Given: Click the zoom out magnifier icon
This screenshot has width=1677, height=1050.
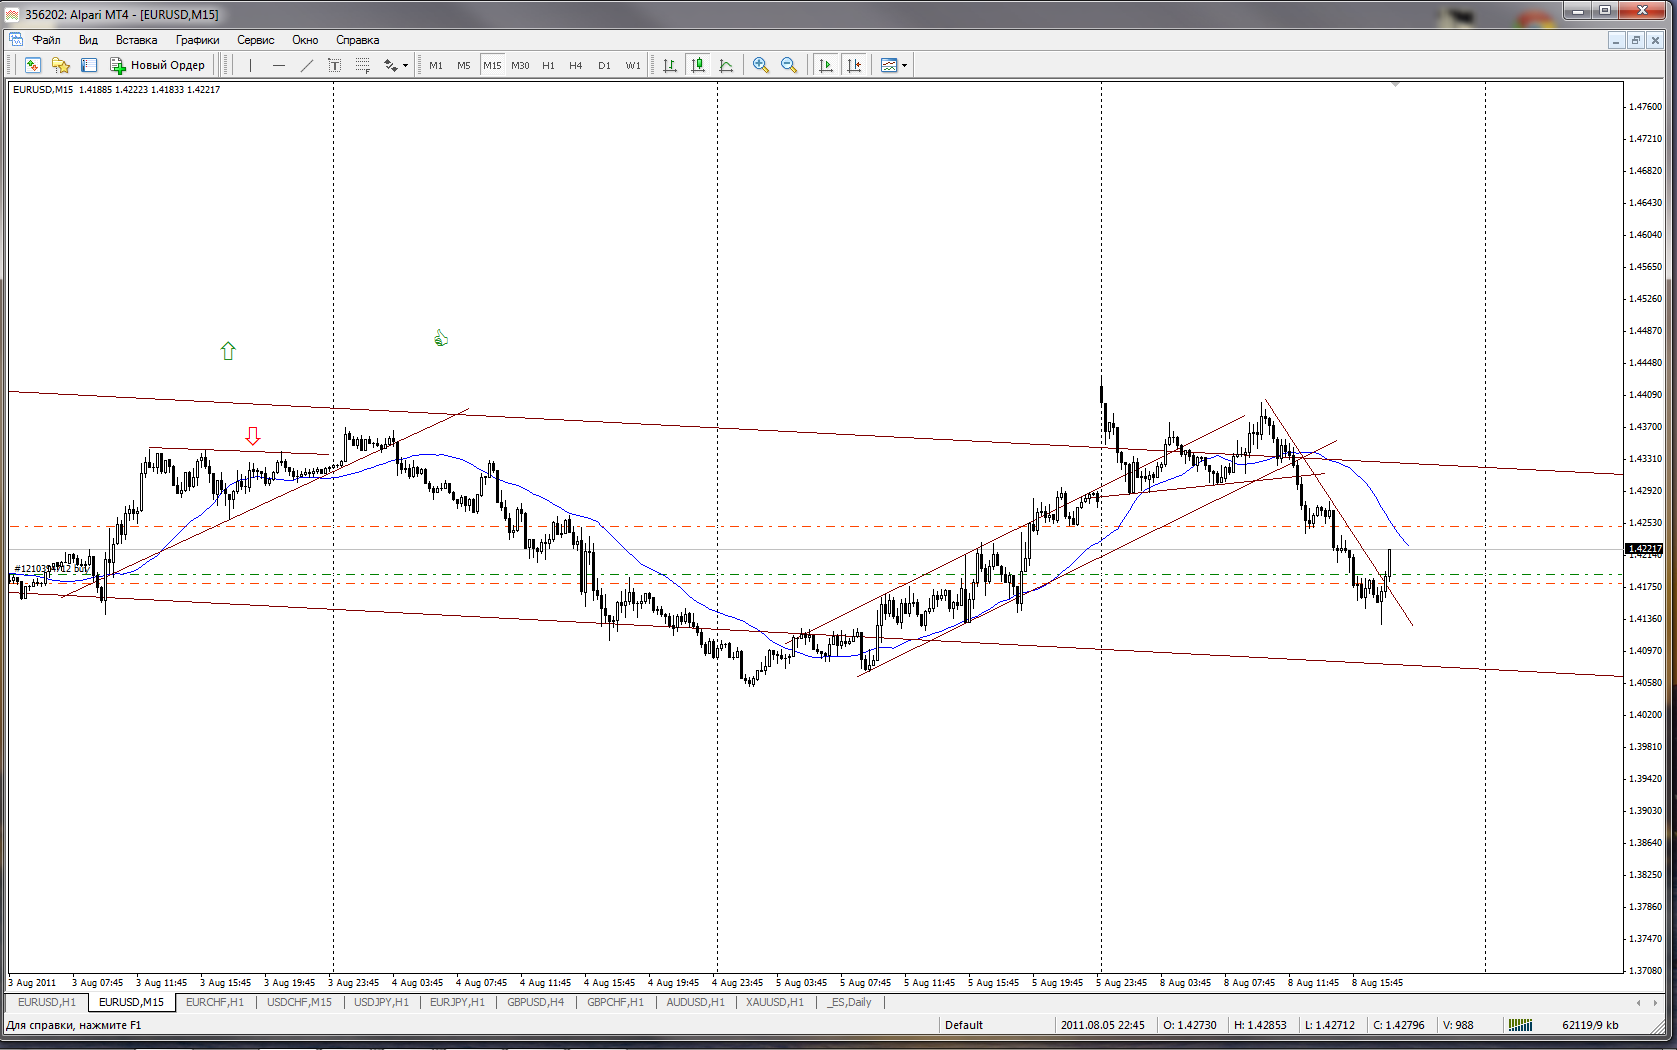Looking at the screenshot, I should (789, 65).
